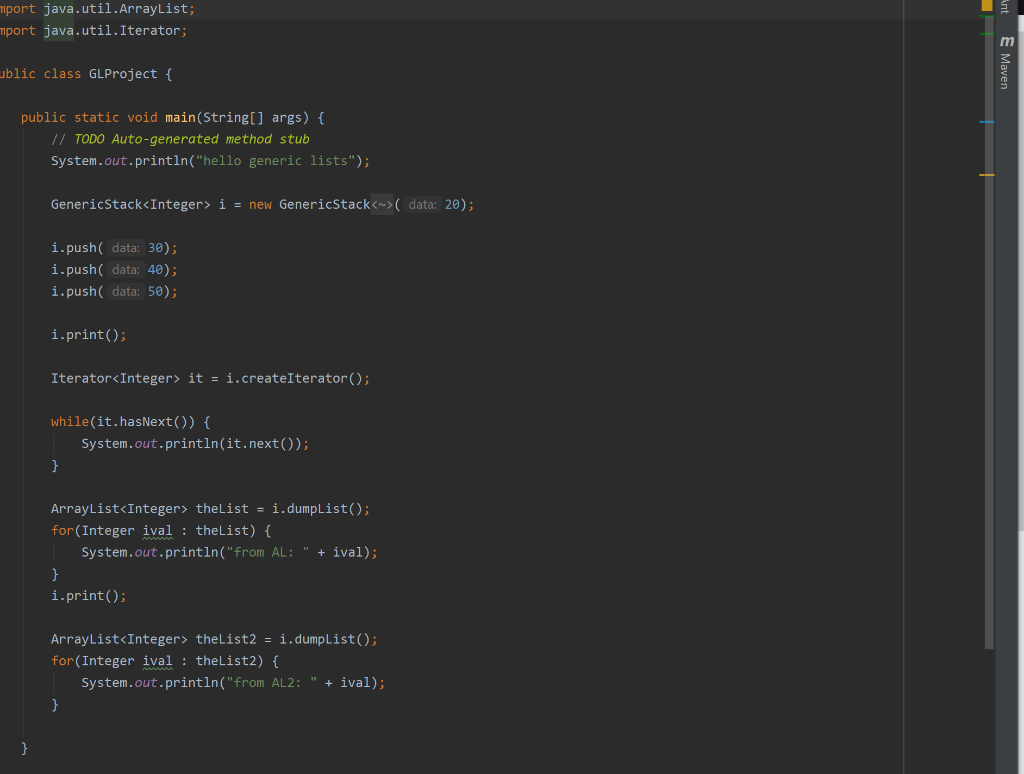Click the lower orange marker on the scrollbar
1024x774 pixels.
pyautogui.click(x=985, y=173)
